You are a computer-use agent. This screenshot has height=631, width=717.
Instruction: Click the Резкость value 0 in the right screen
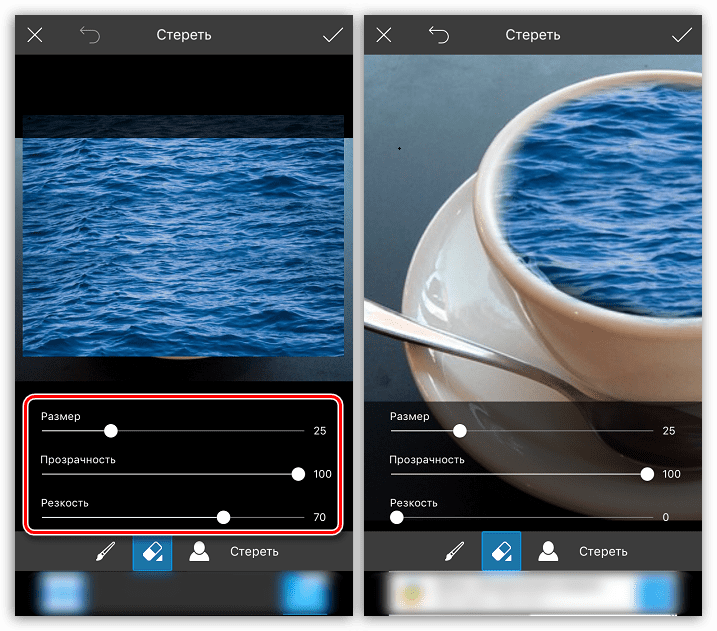[x=666, y=517]
